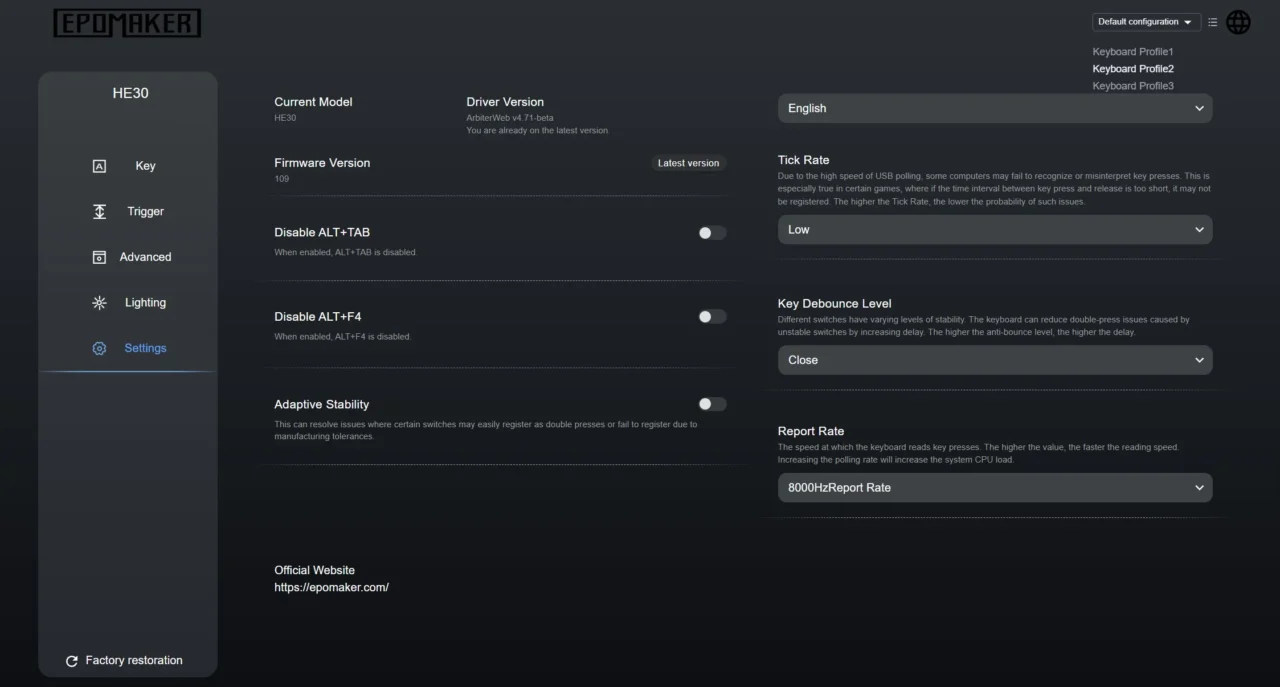The width and height of the screenshot is (1280, 687).
Task: Click the Tick Rate heading
Action: pyautogui.click(x=803, y=160)
